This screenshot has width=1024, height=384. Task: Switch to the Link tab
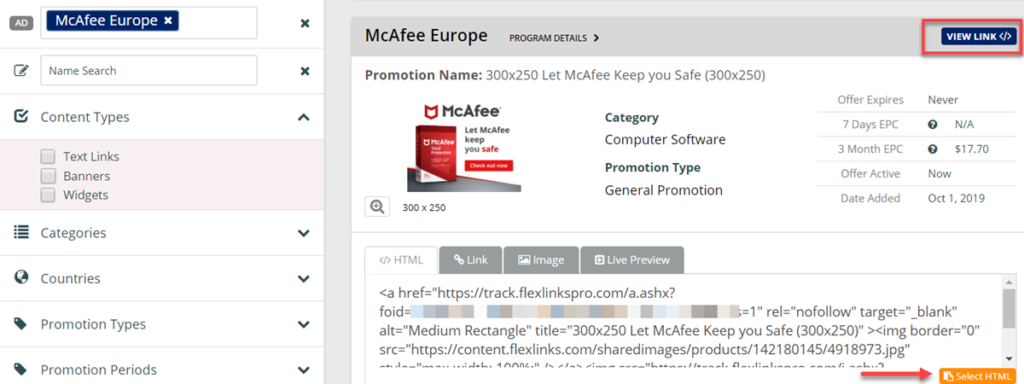(471, 260)
